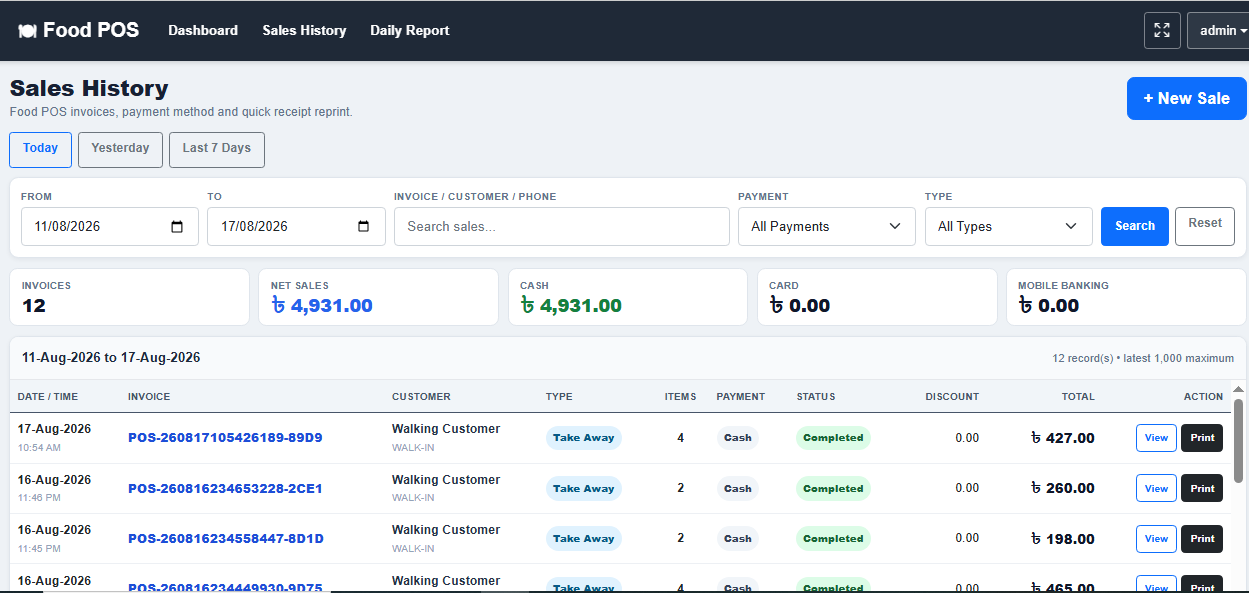
Task: Print the ৳ 427.00 invoice
Action: click(x=1202, y=438)
